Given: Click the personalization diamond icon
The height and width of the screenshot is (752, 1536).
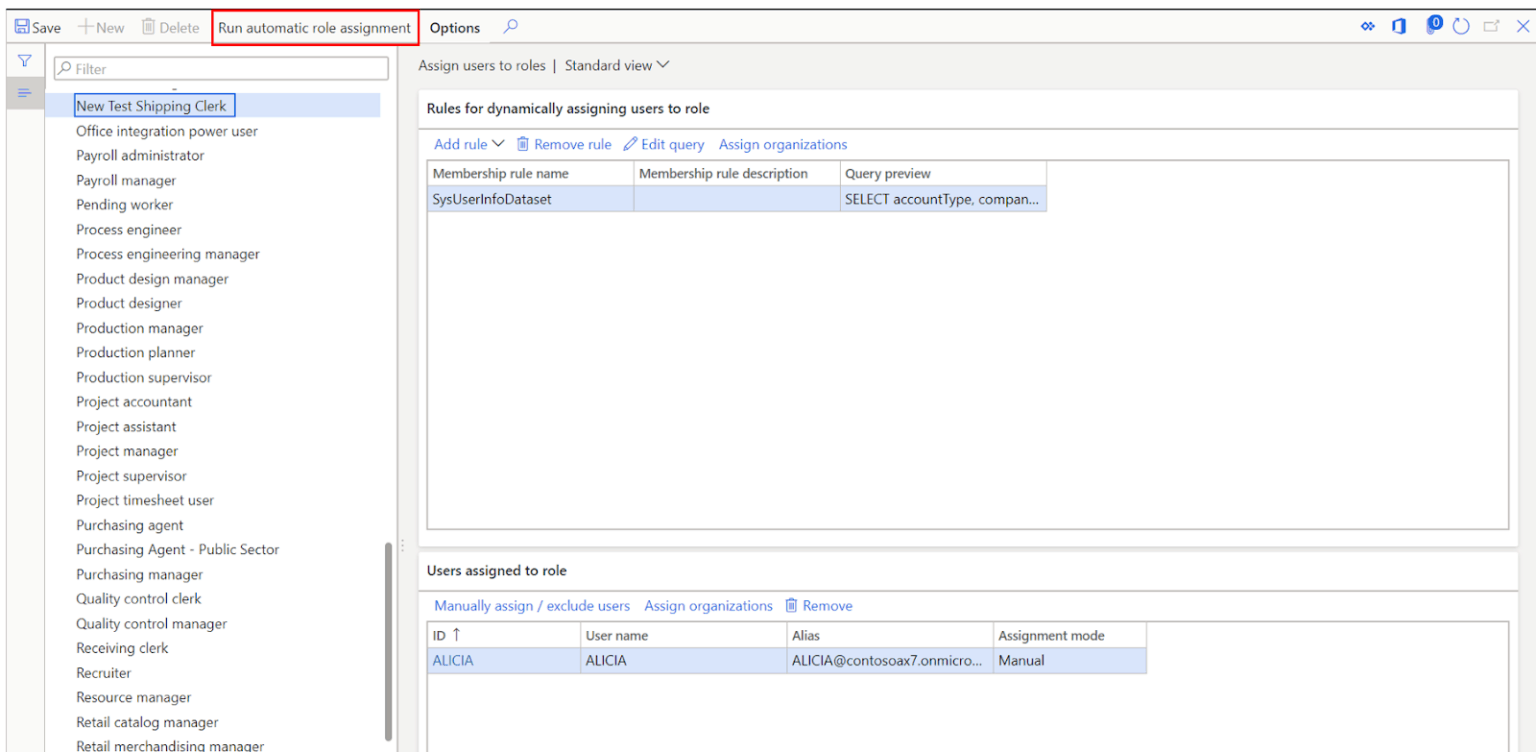Looking at the screenshot, I should (x=1368, y=27).
